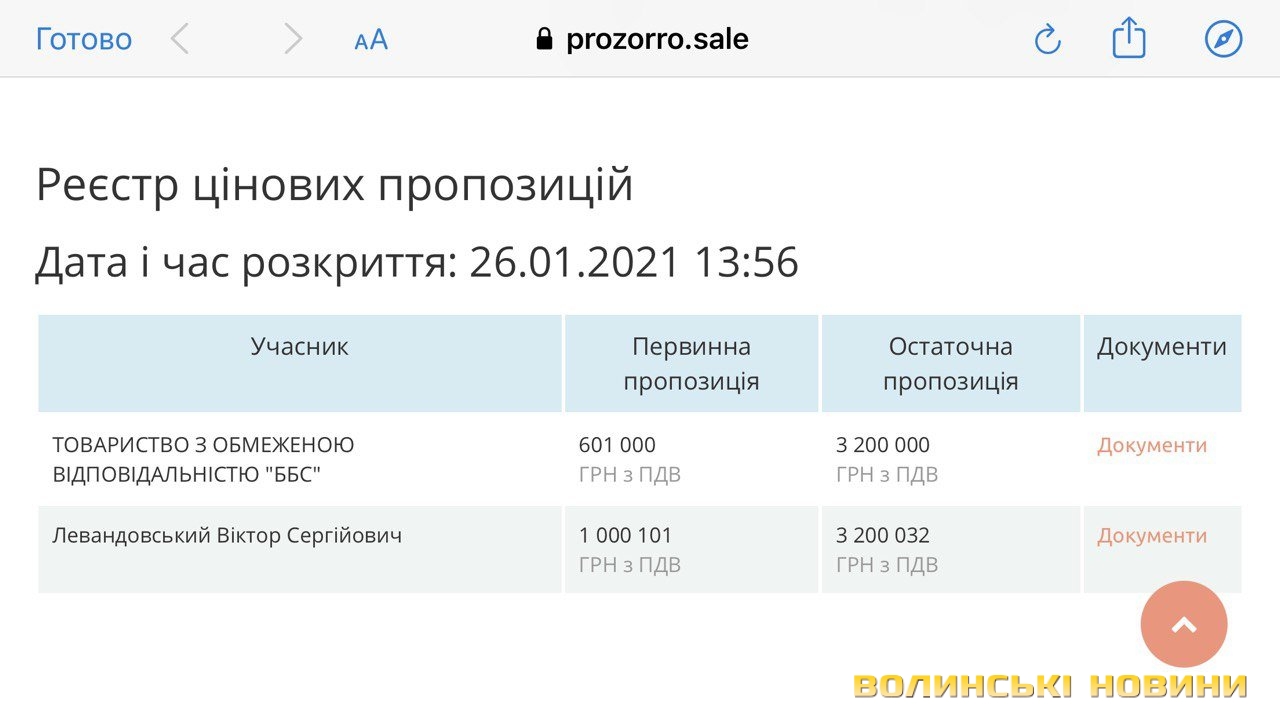
Task: Select participant ТОВАРИСТВО З ОБМЕЖЕНОЮ ВІДПОВІДАЛЬНІСТЮ "ББС"
Action: pos(204,459)
